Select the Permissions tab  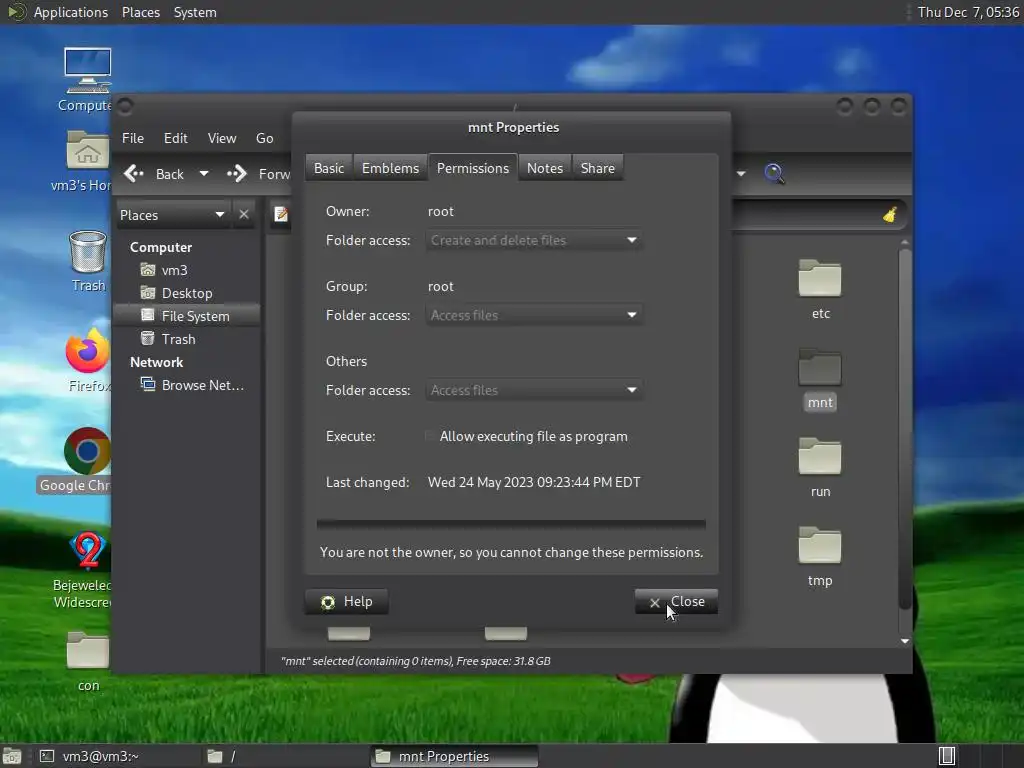click(x=473, y=168)
